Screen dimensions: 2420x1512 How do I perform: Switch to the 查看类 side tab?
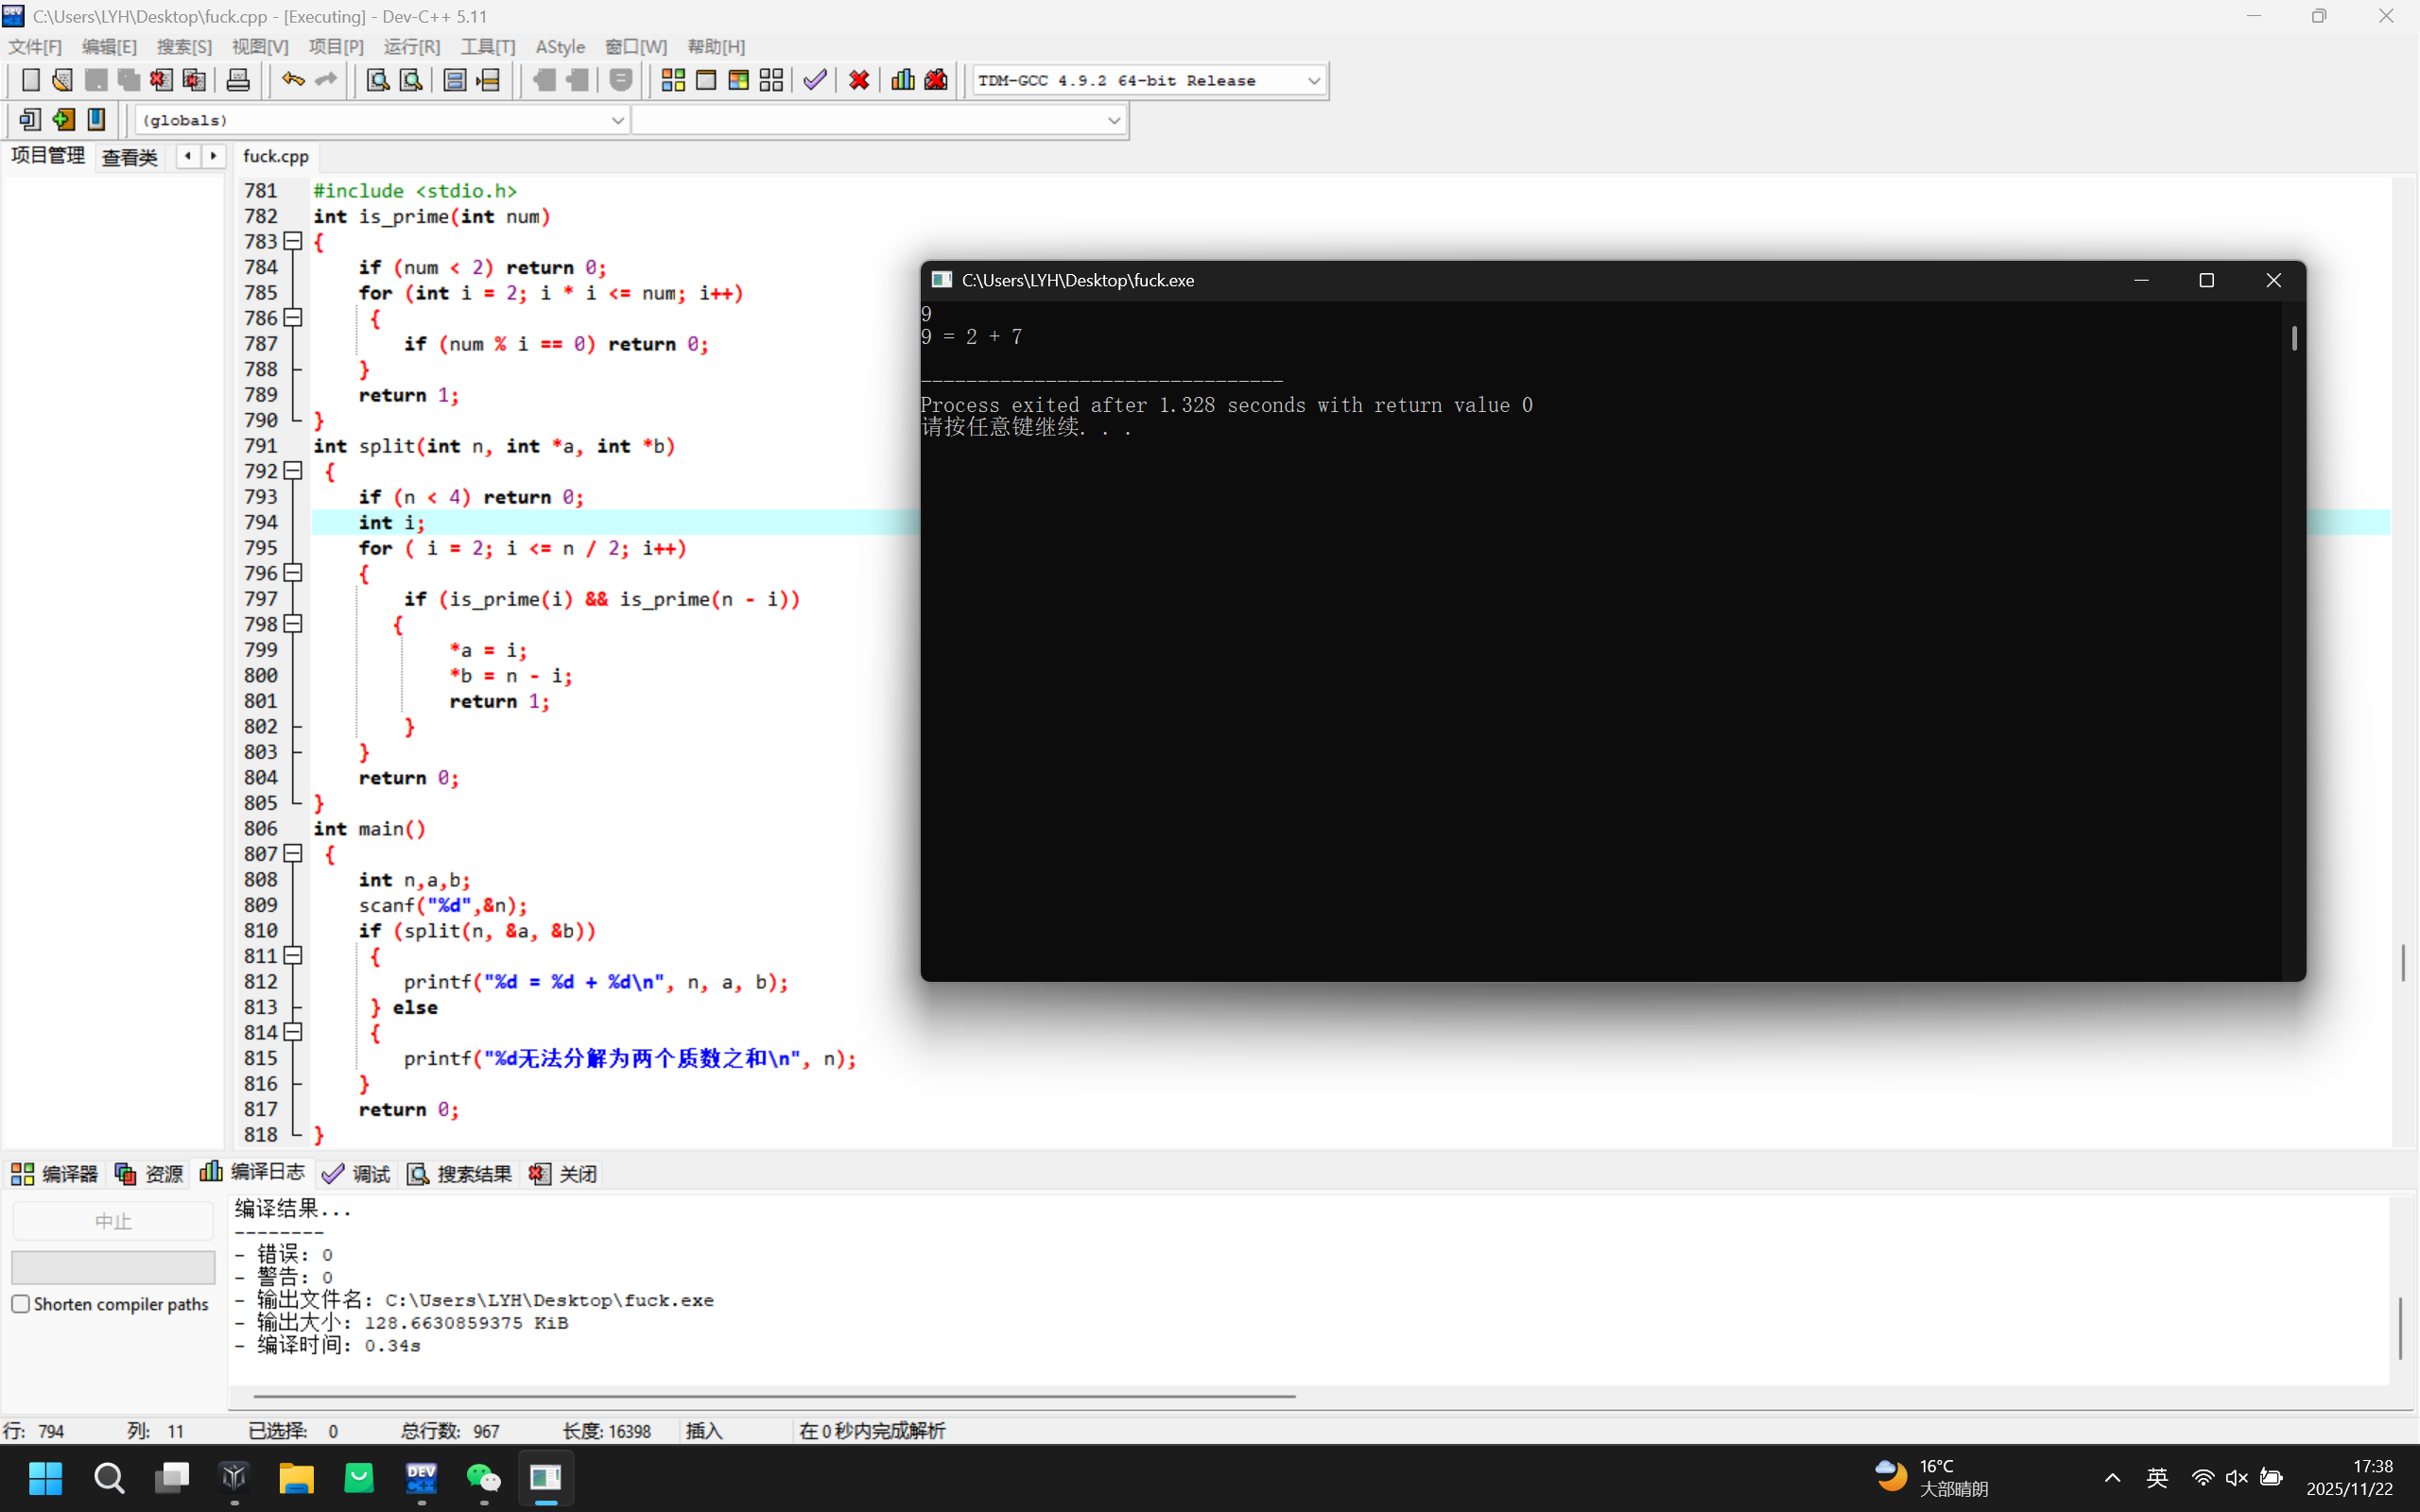pos(130,157)
